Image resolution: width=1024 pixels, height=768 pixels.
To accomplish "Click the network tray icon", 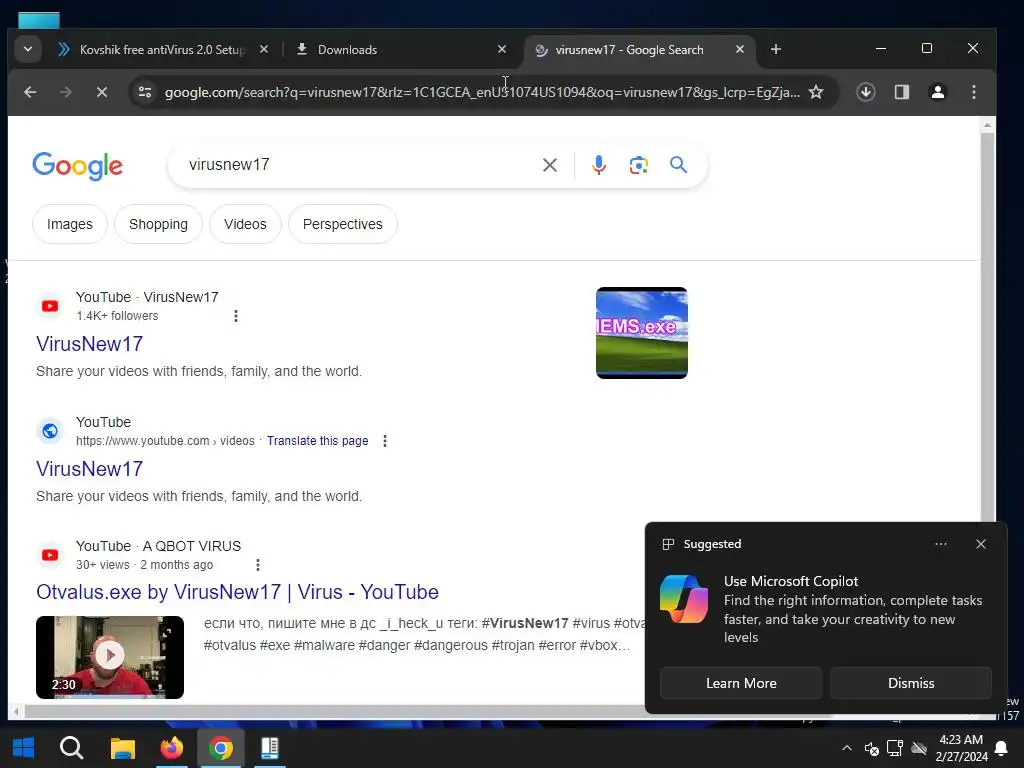I will (x=895, y=748).
